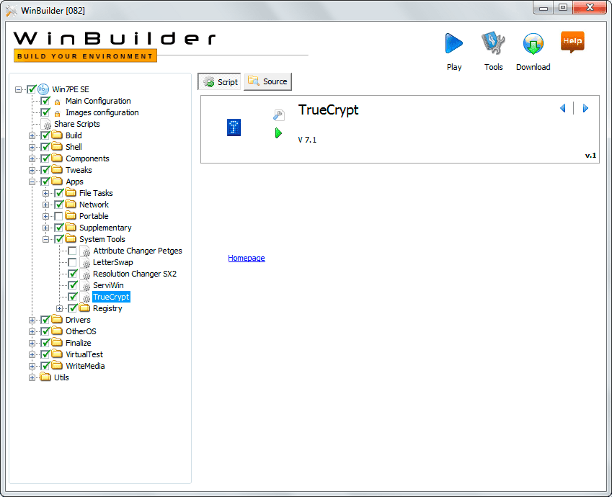Click the Main Configuration lock icon

tap(57, 102)
